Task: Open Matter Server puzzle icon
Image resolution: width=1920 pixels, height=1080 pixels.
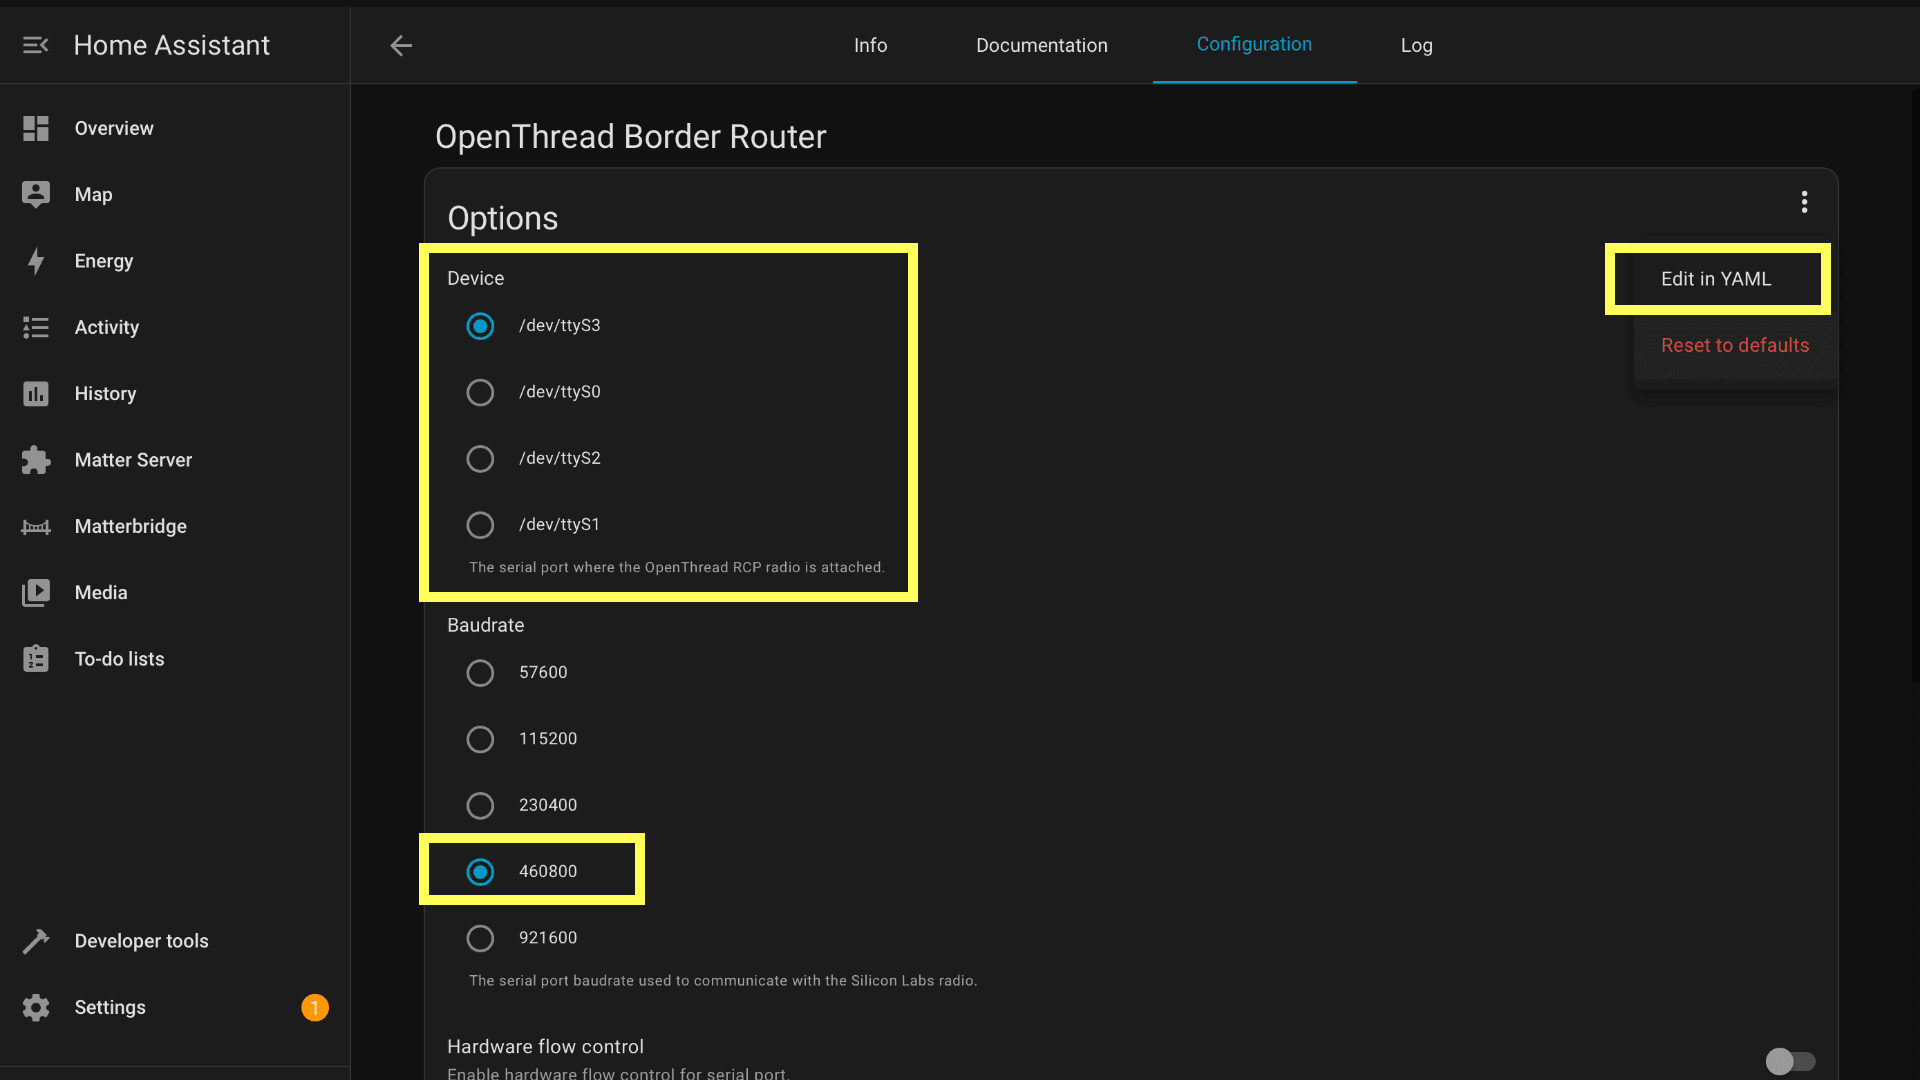Action: (36, 460)
